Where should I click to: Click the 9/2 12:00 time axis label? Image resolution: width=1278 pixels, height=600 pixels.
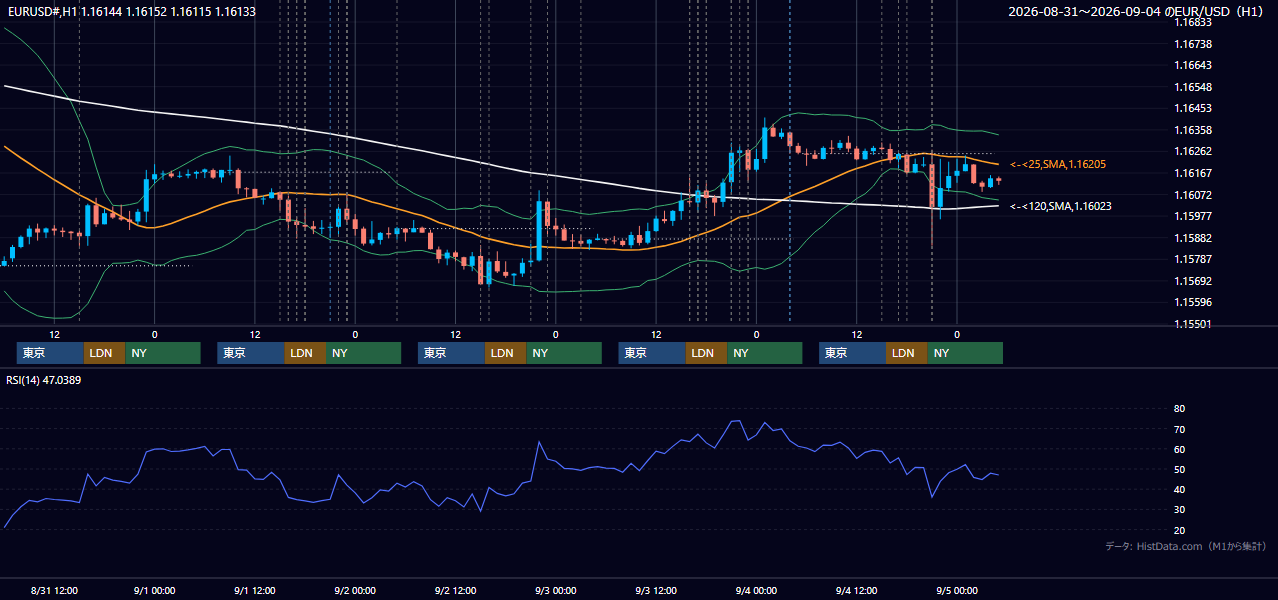click(456, 591)
